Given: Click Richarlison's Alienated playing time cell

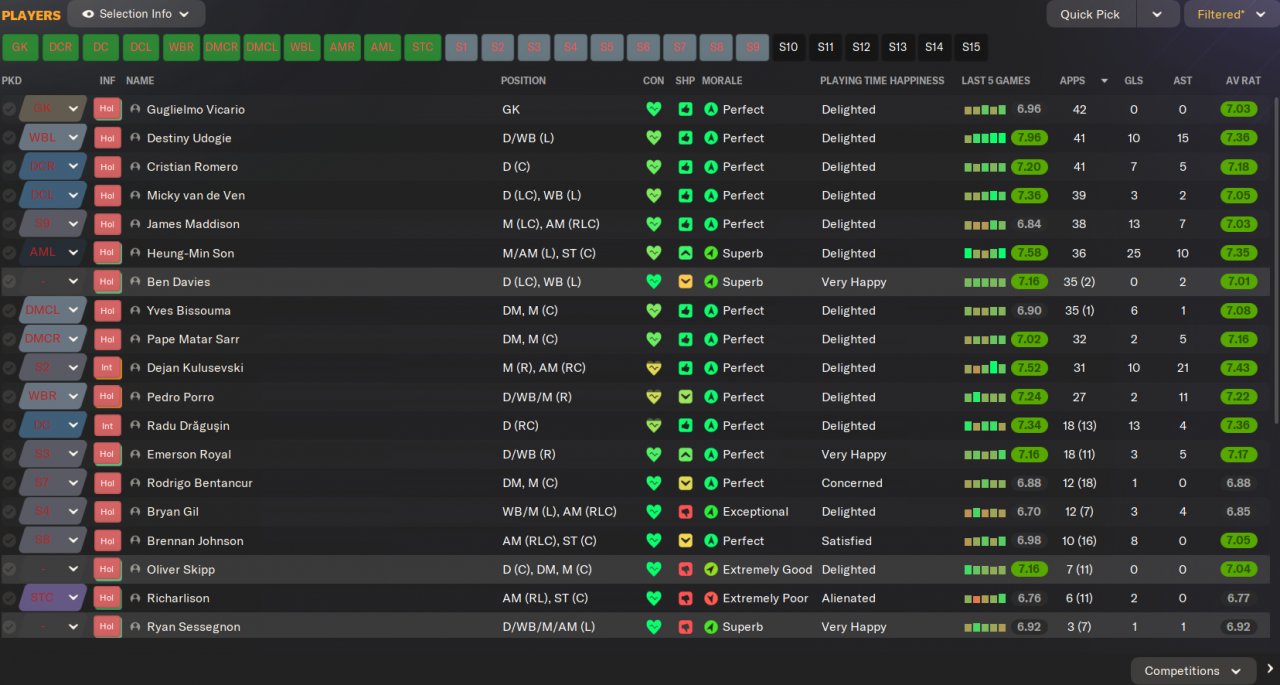Looking at the screenshot, I should pyautogui.click(x=848, y=598).
